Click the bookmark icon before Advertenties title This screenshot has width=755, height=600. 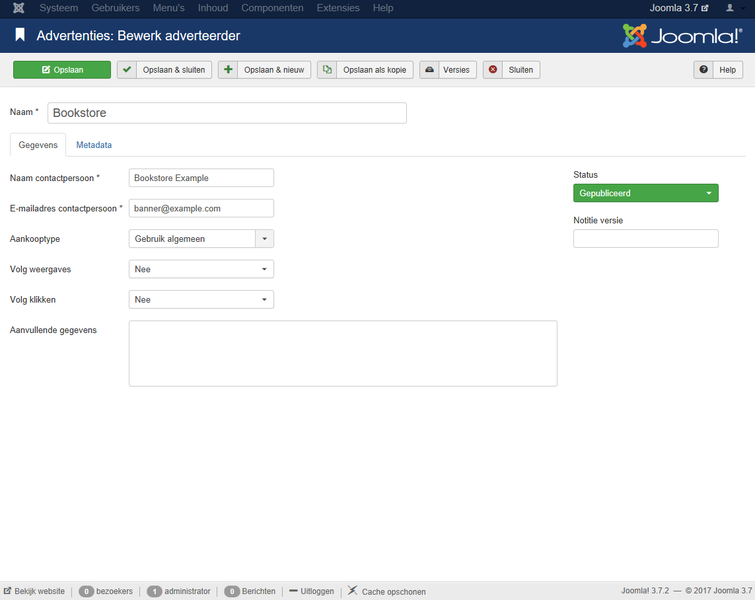click(x=20, y=35)
